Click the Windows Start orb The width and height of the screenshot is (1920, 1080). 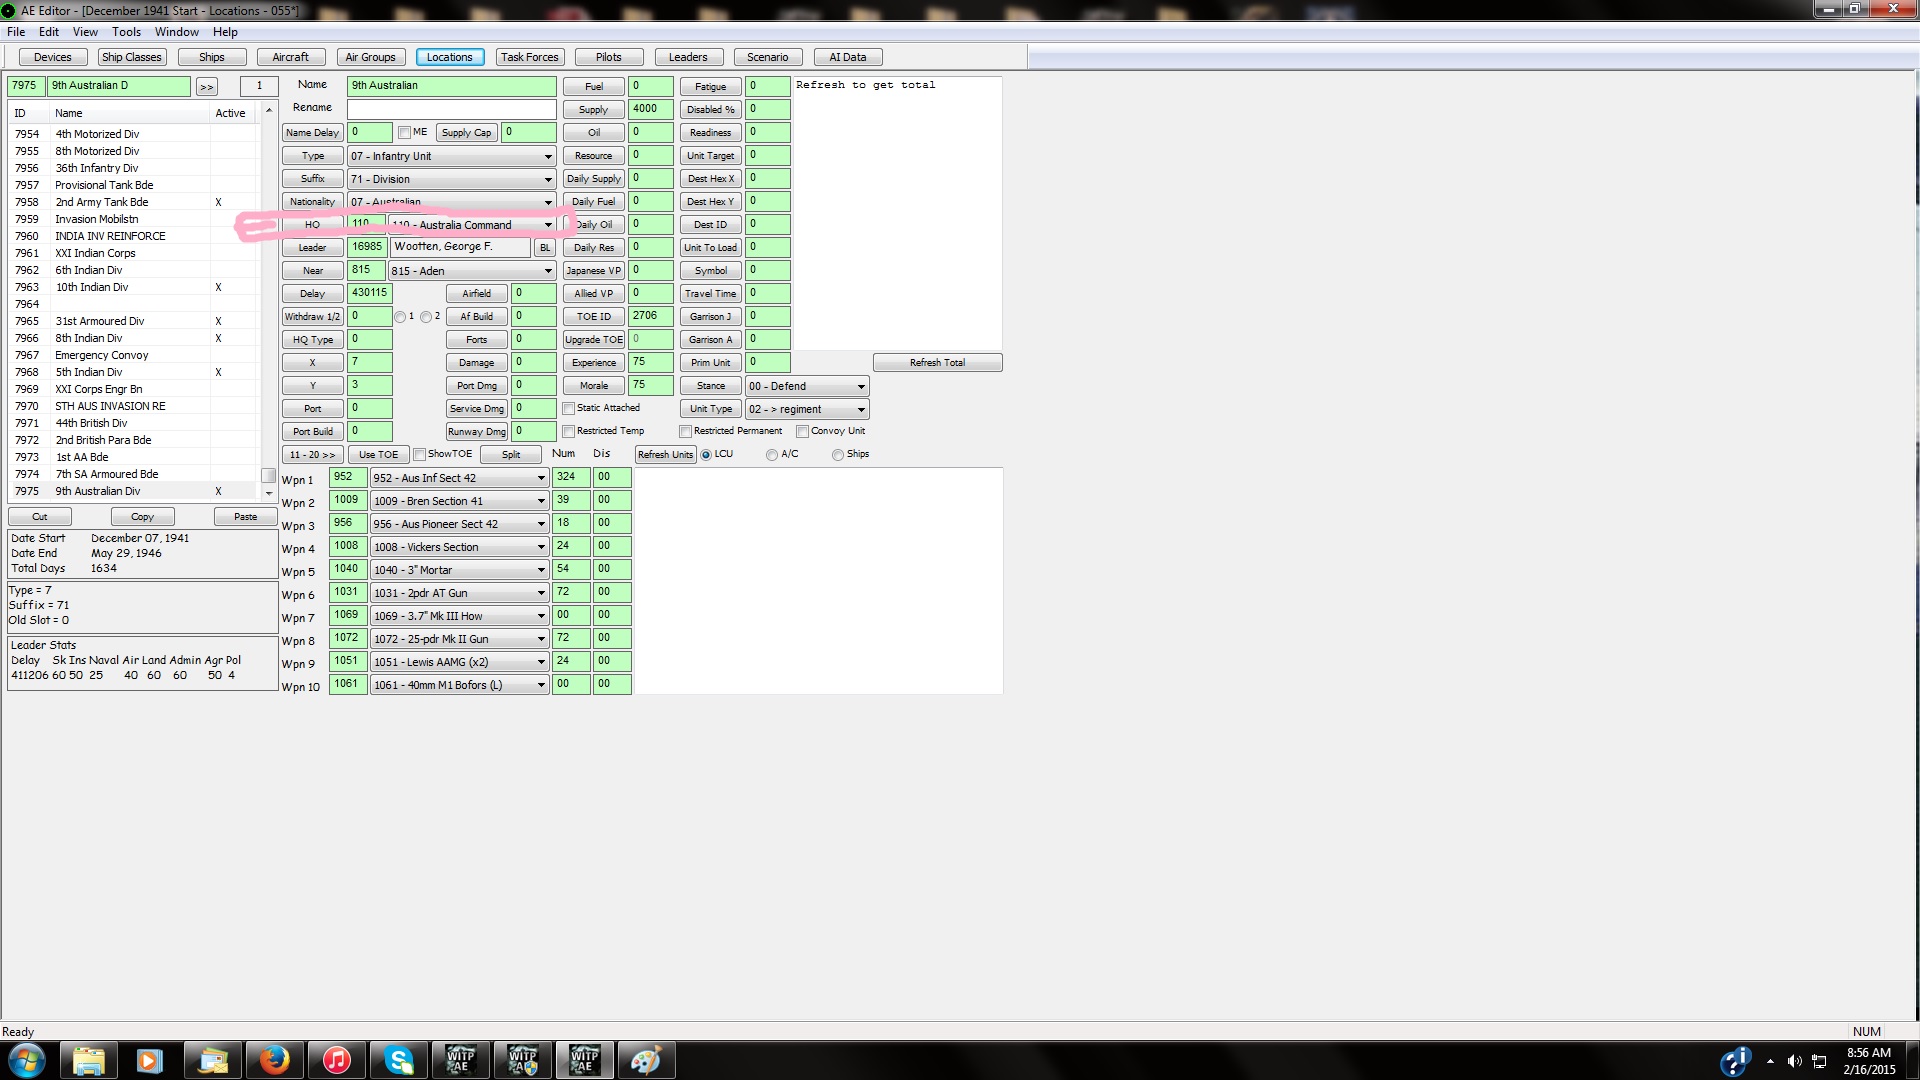click(x=27, y=1060)
